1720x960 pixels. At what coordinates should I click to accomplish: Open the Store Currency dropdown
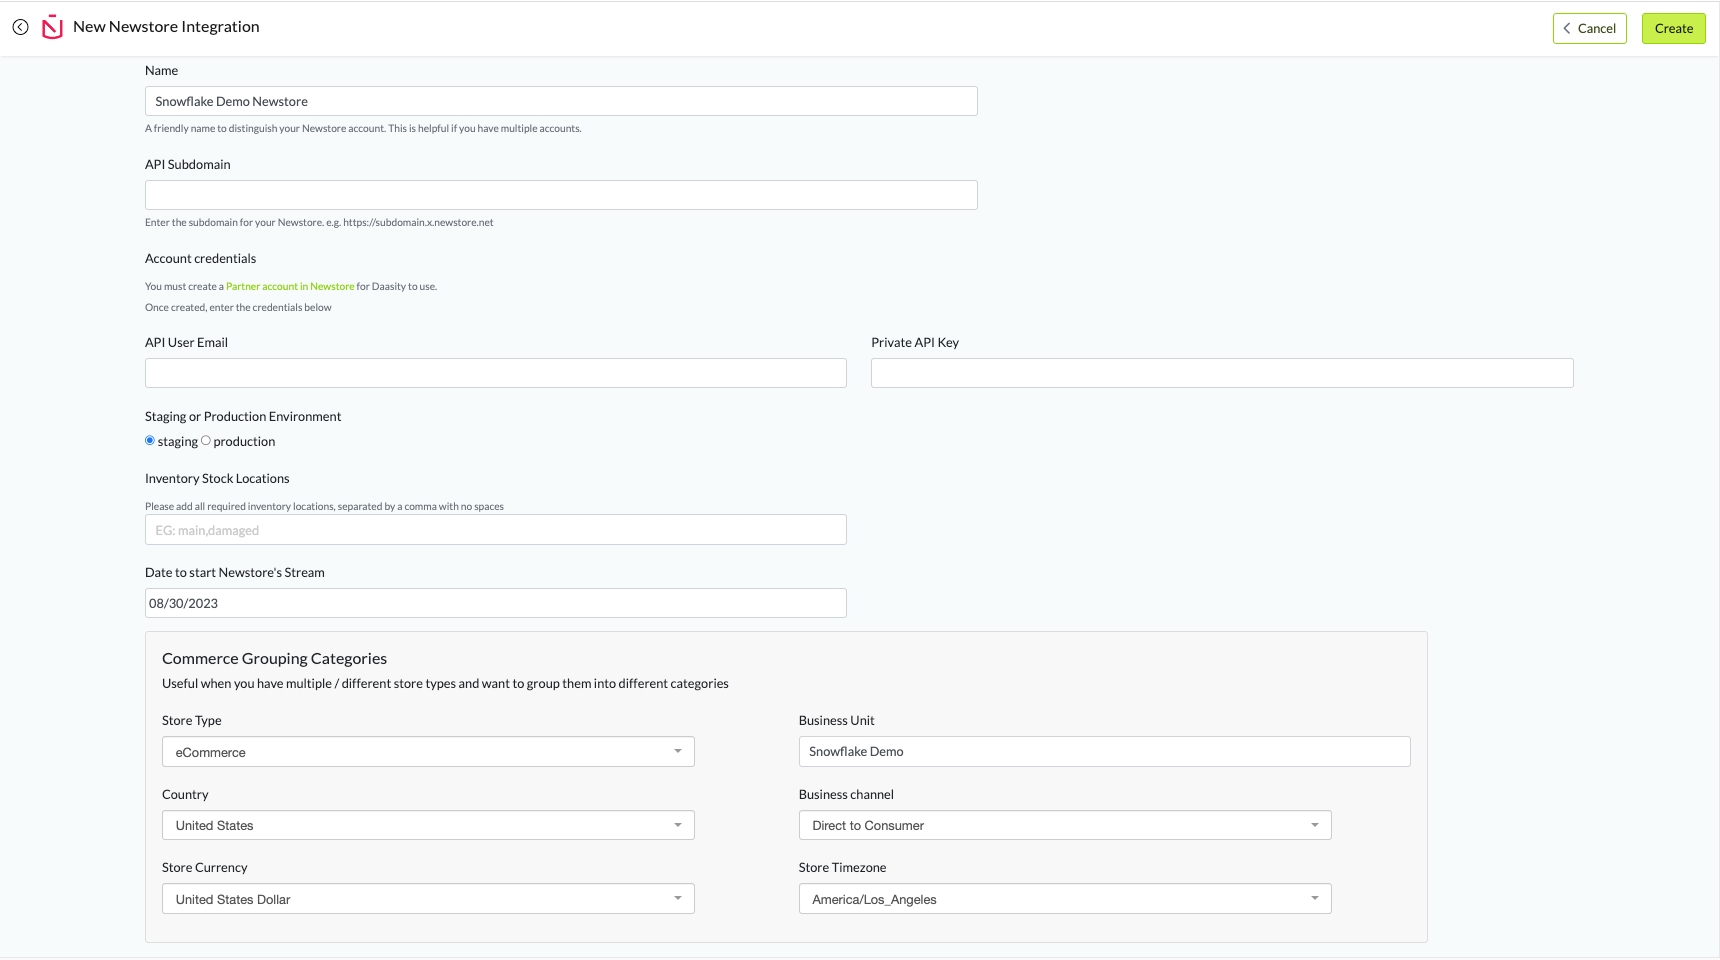point(428,899)
